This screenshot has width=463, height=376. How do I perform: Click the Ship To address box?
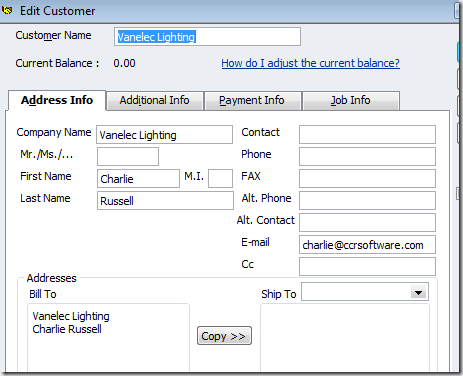click(345, 337)
